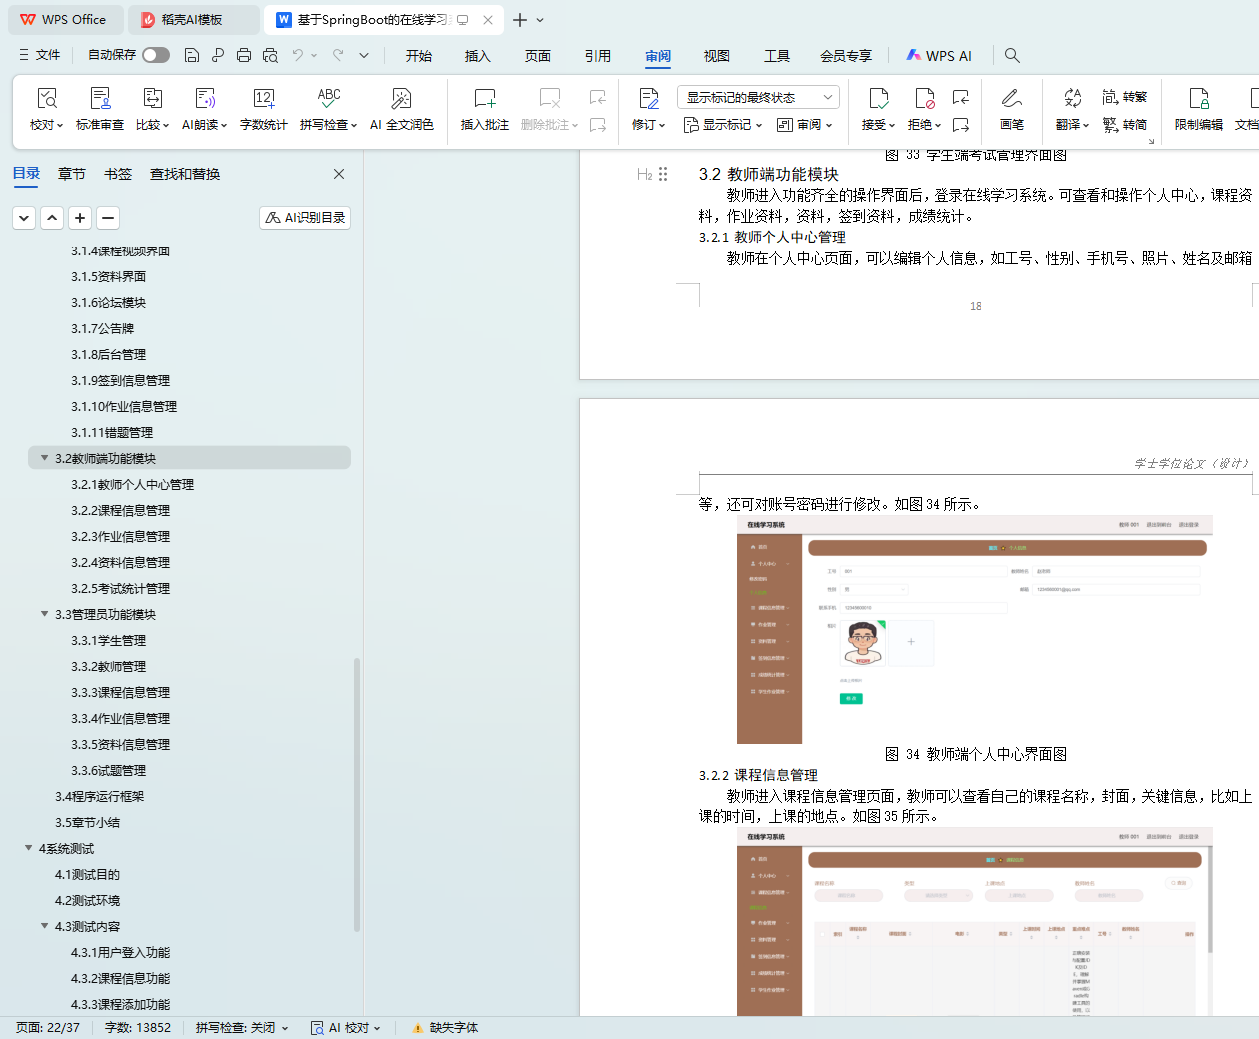Viewport: 1259px width, 1039px height.
Task: Collapse the 3.2教师端功能模块 outline node
Action: click(44, 458)
